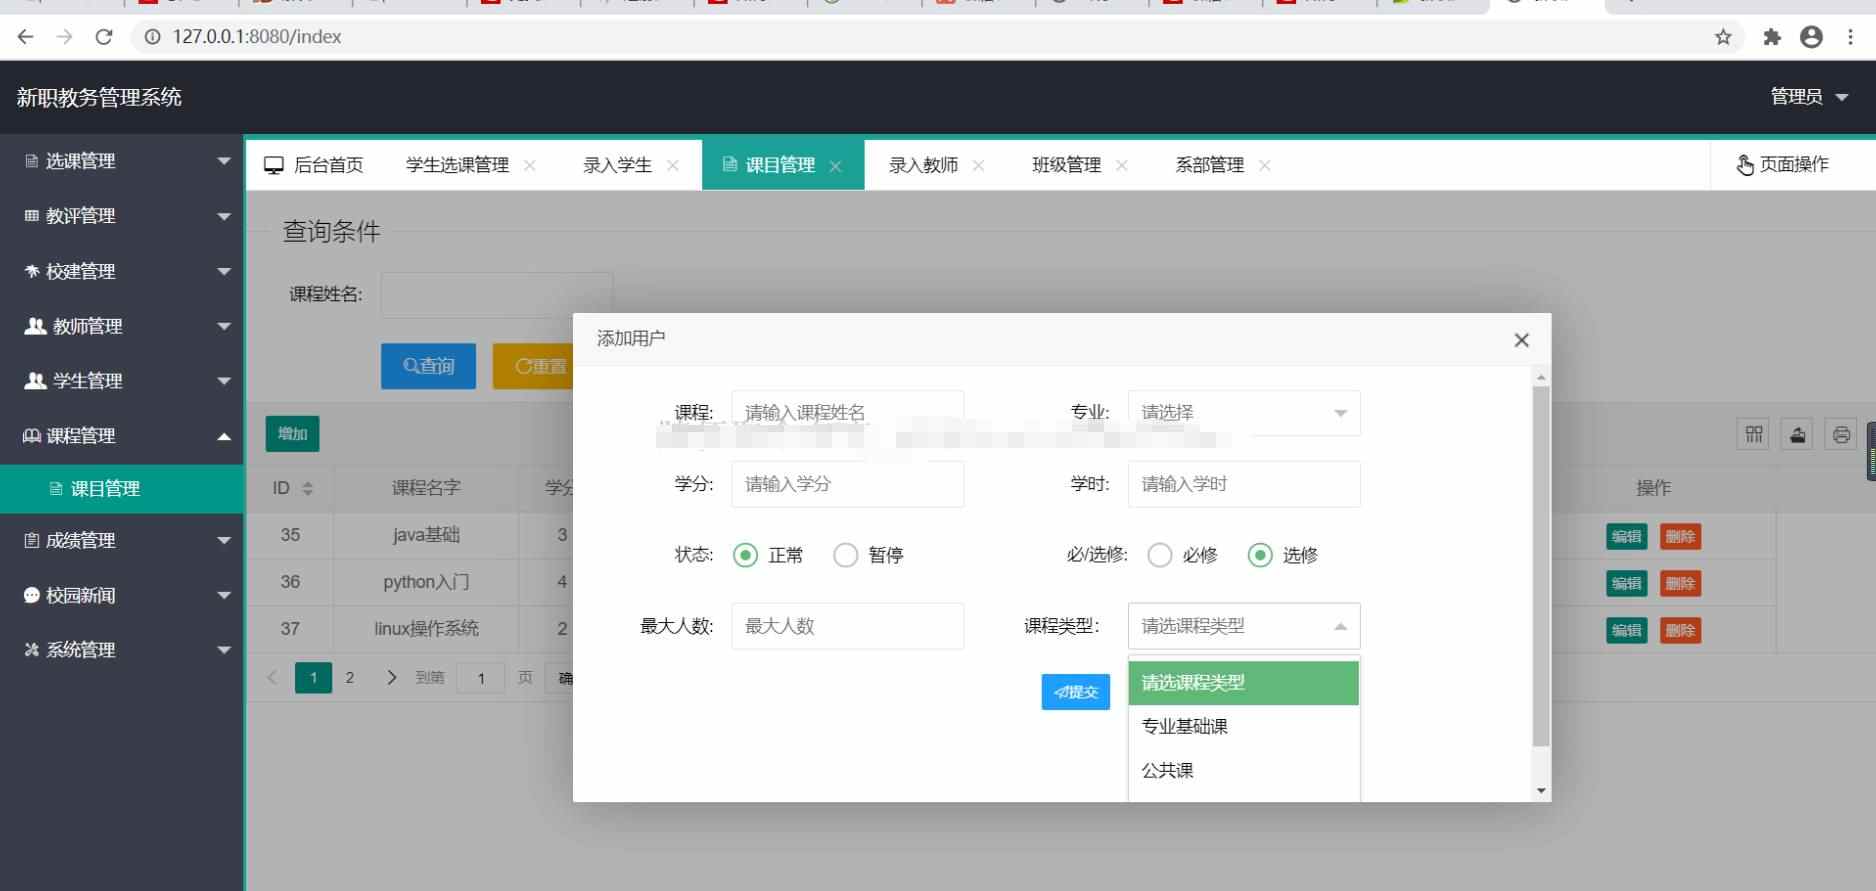Switch to 学生选课管理 tab
1876x891 pixels.
457,165
